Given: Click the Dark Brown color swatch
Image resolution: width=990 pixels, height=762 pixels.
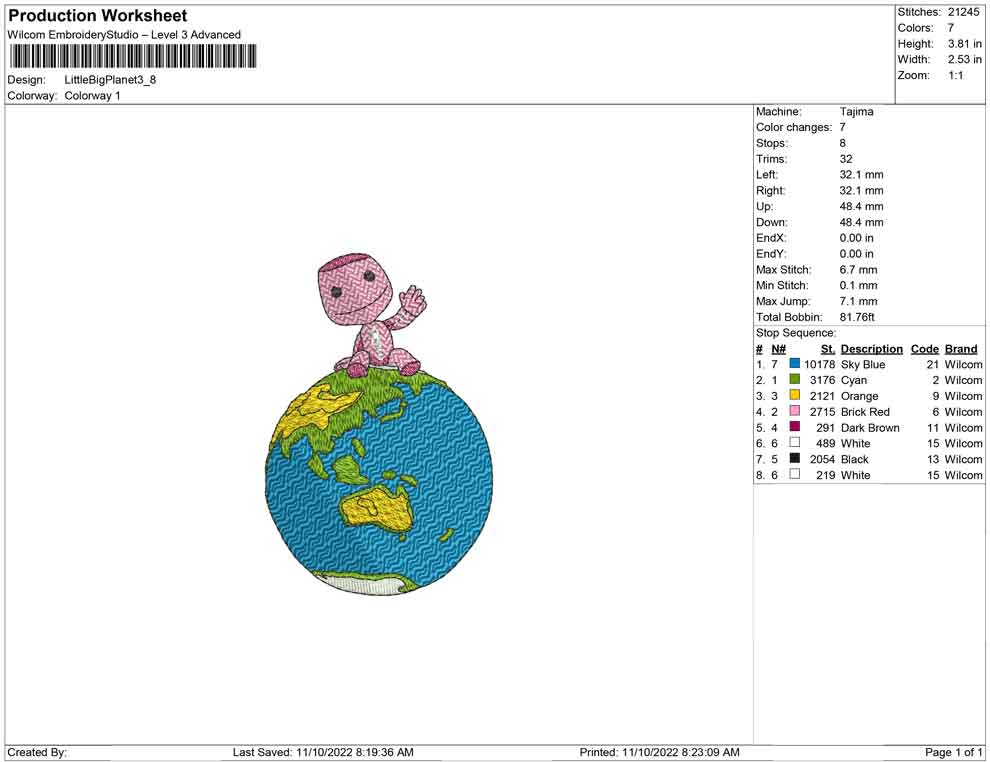Looking at the screenshot, I should click(794, 427).
